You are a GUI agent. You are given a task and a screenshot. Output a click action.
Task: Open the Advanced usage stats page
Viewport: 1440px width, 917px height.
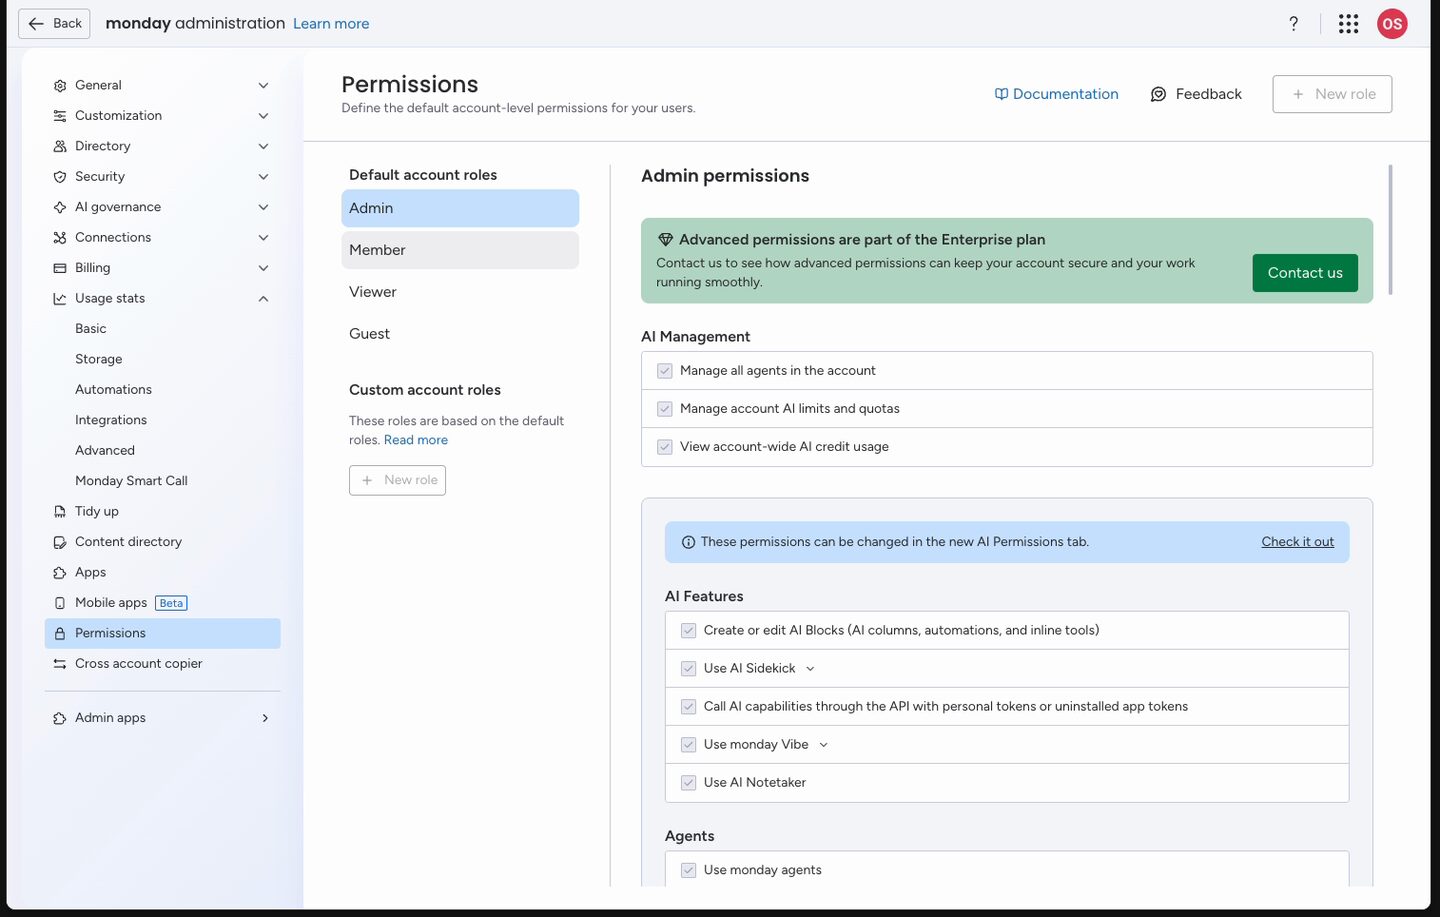tap(105, 451)
